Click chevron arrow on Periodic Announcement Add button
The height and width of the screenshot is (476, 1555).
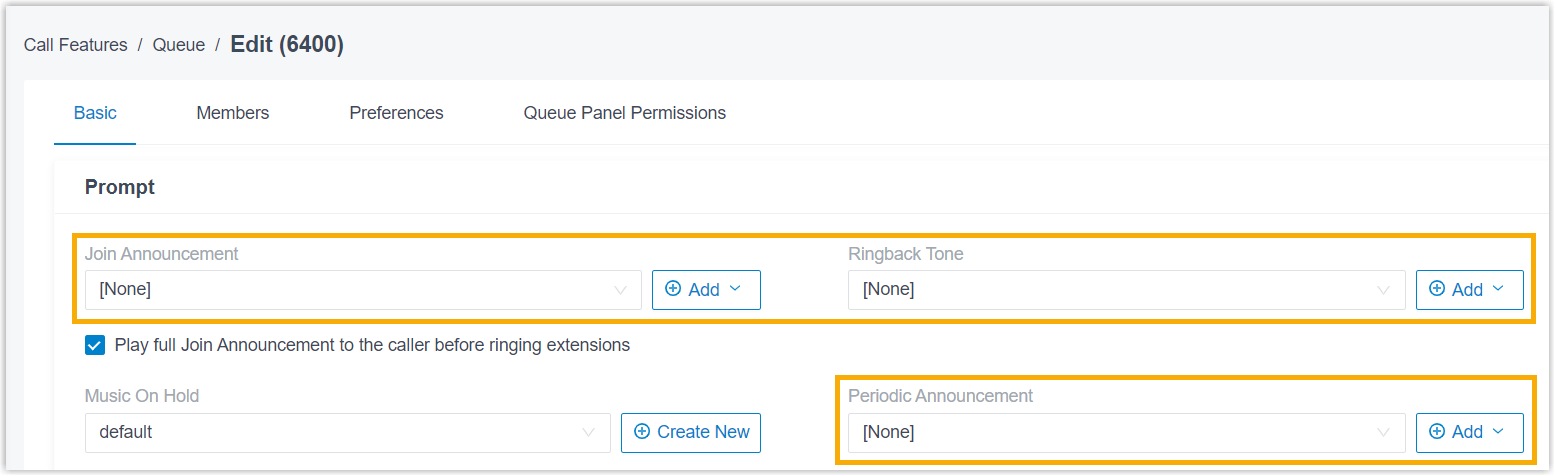click(x=1498, y=432)
